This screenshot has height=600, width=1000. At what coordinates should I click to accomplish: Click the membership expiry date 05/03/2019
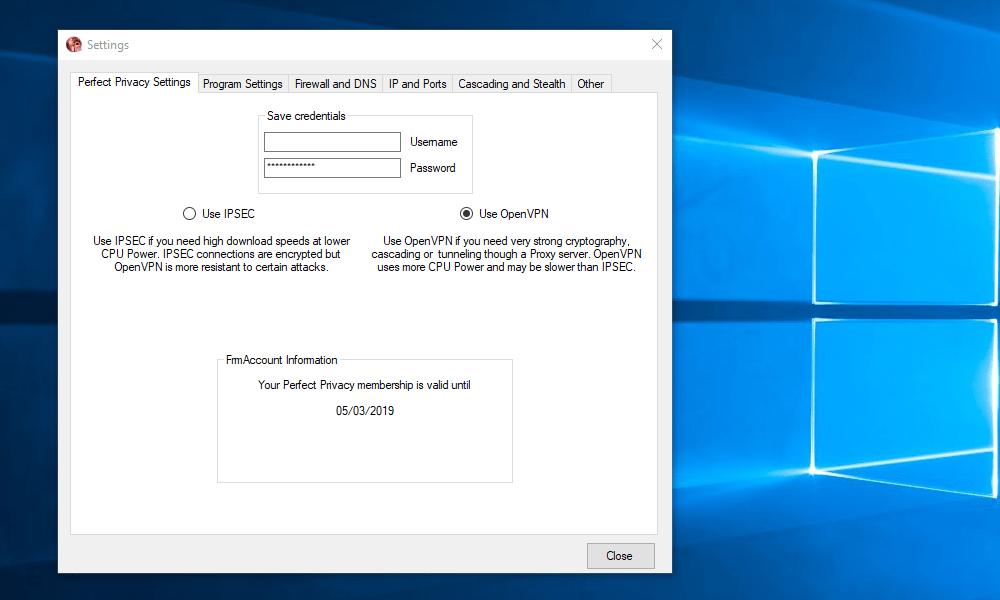365,411
